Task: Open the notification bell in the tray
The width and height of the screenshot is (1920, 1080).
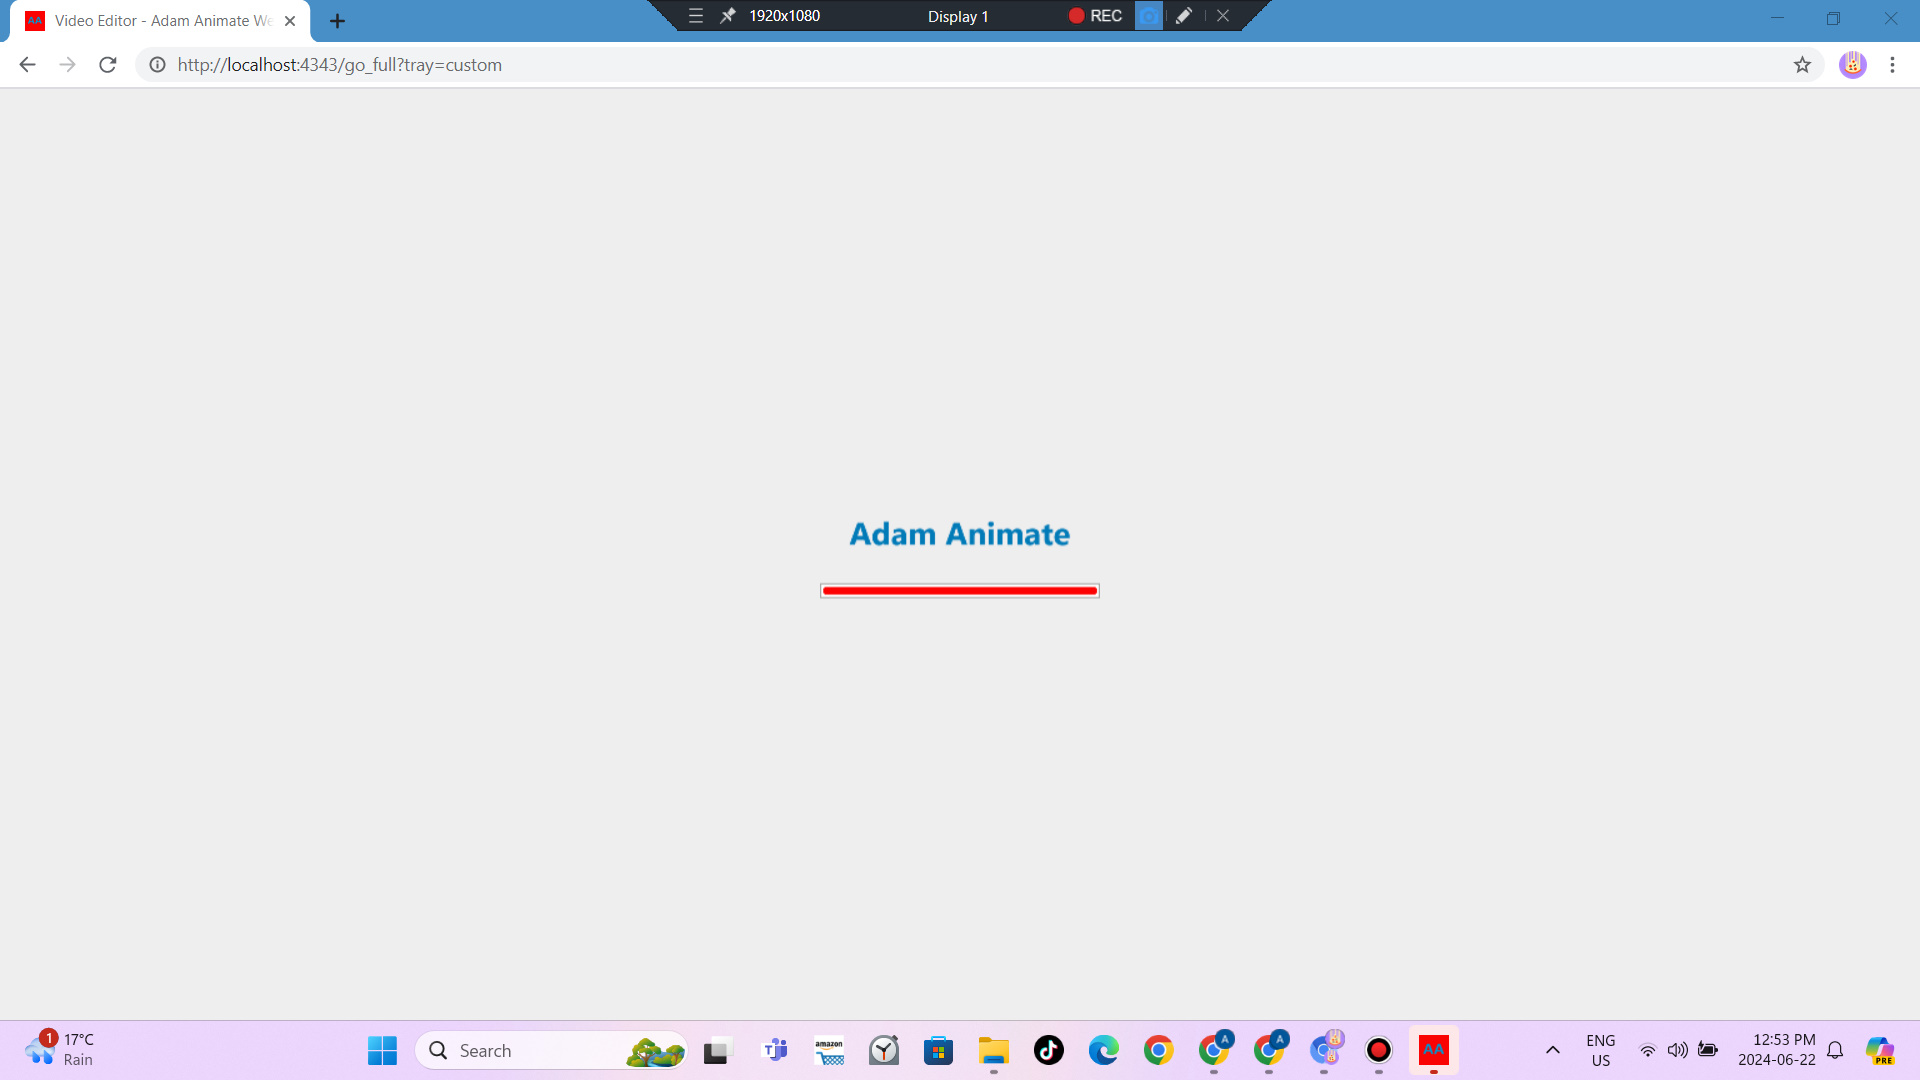Action: (x=1835, y=1050)
